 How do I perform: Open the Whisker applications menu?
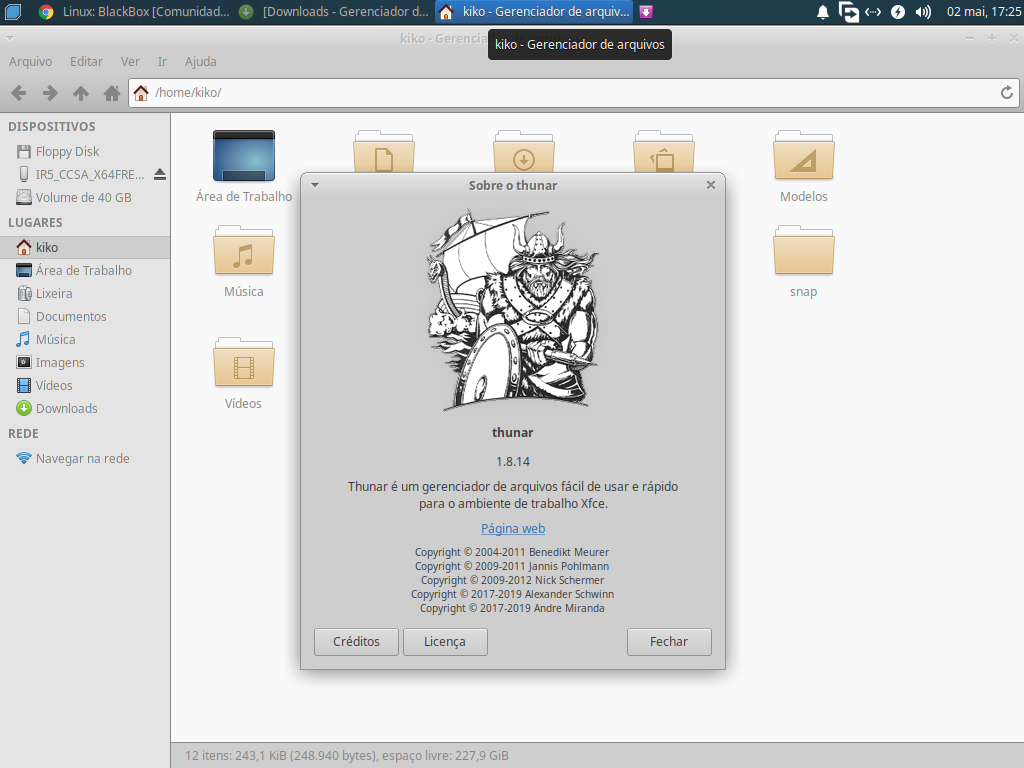click(12, 12)
